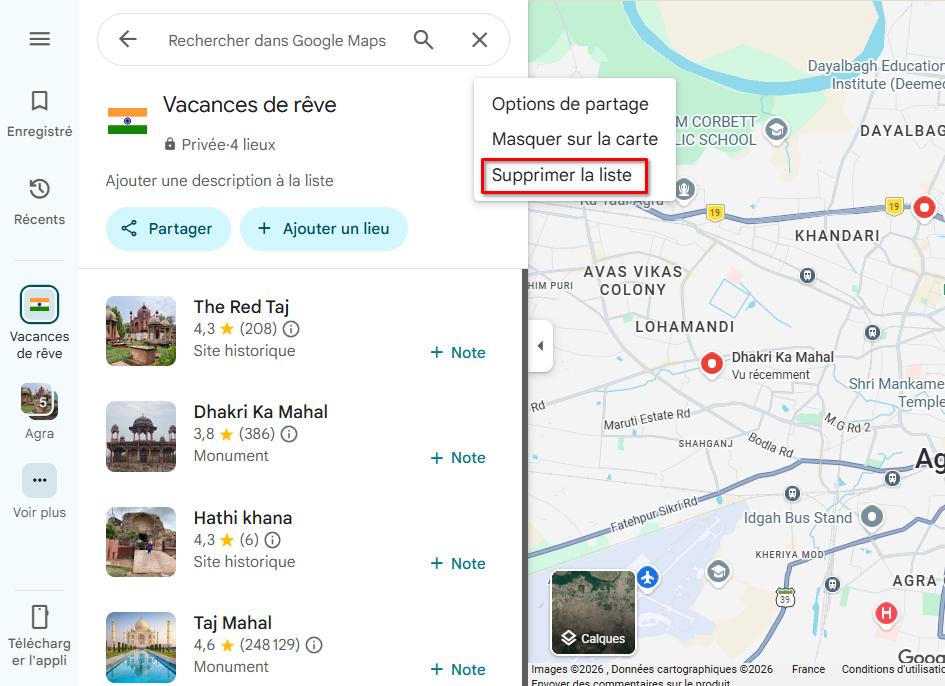Open info icon next to The Red Taj rating

[x=292, y=328]
